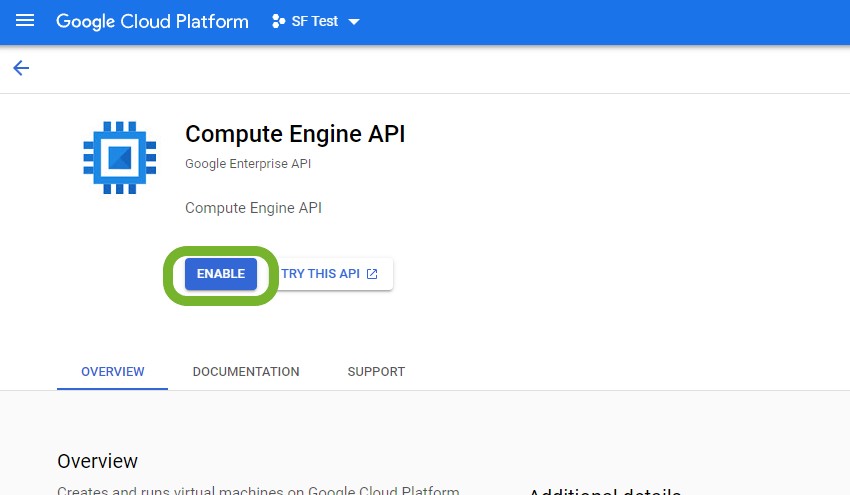Image resolution: width=850 pixels, height=495 pixels.
Task: Click the TRY THIS API button
Action: pos(330,274)
